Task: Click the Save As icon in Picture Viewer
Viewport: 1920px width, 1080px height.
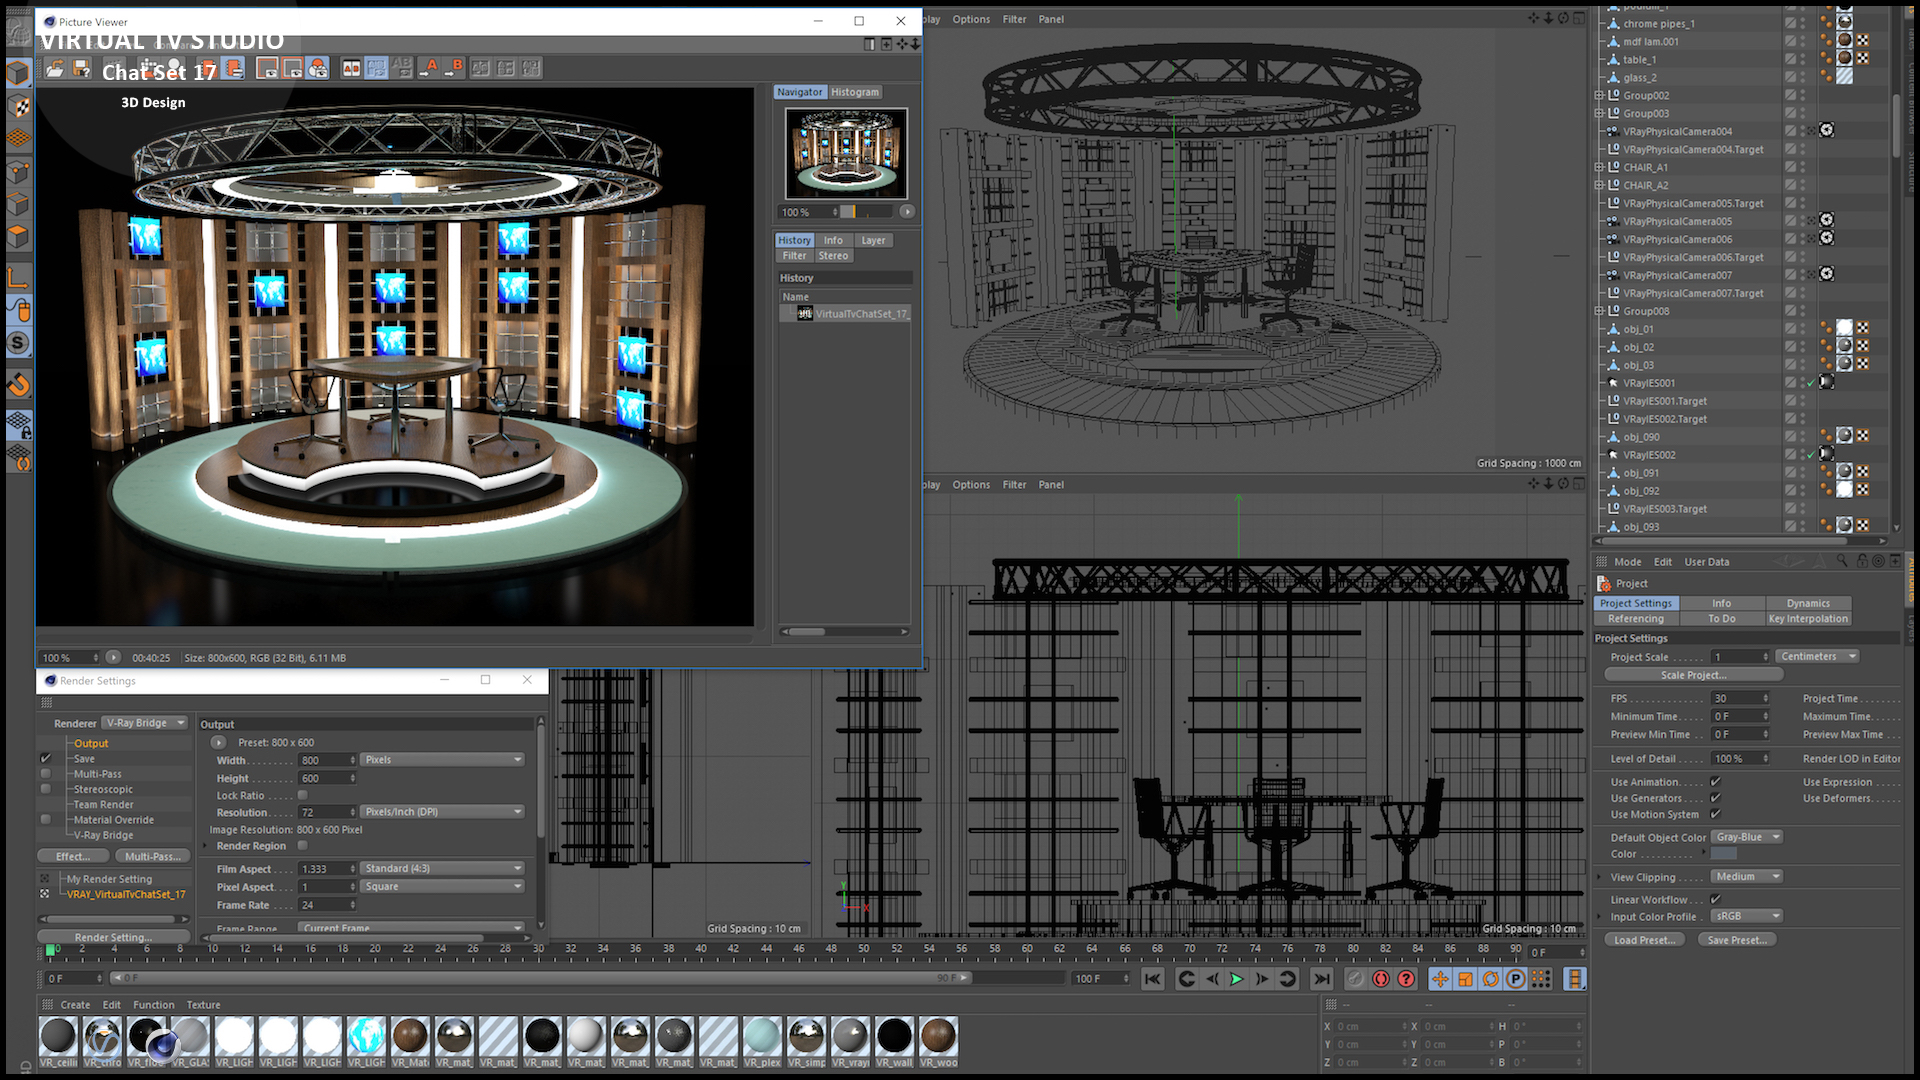Action: click(x=82, y=68)
